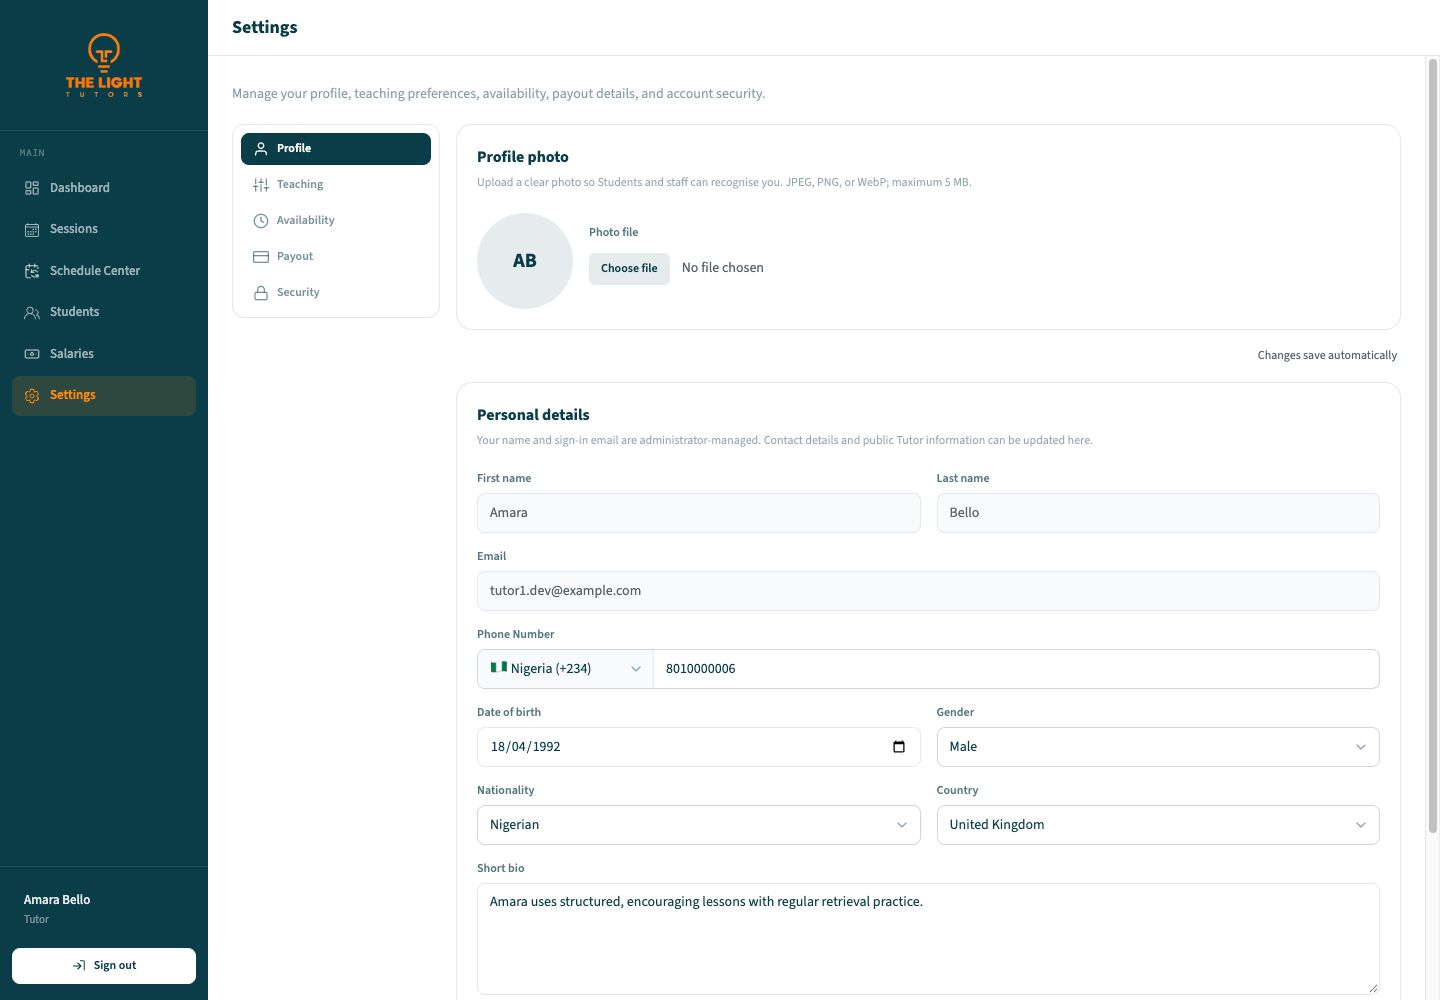Click the First name field
The height and width of the screenshot is (1000, 1440).
point(698,513)
